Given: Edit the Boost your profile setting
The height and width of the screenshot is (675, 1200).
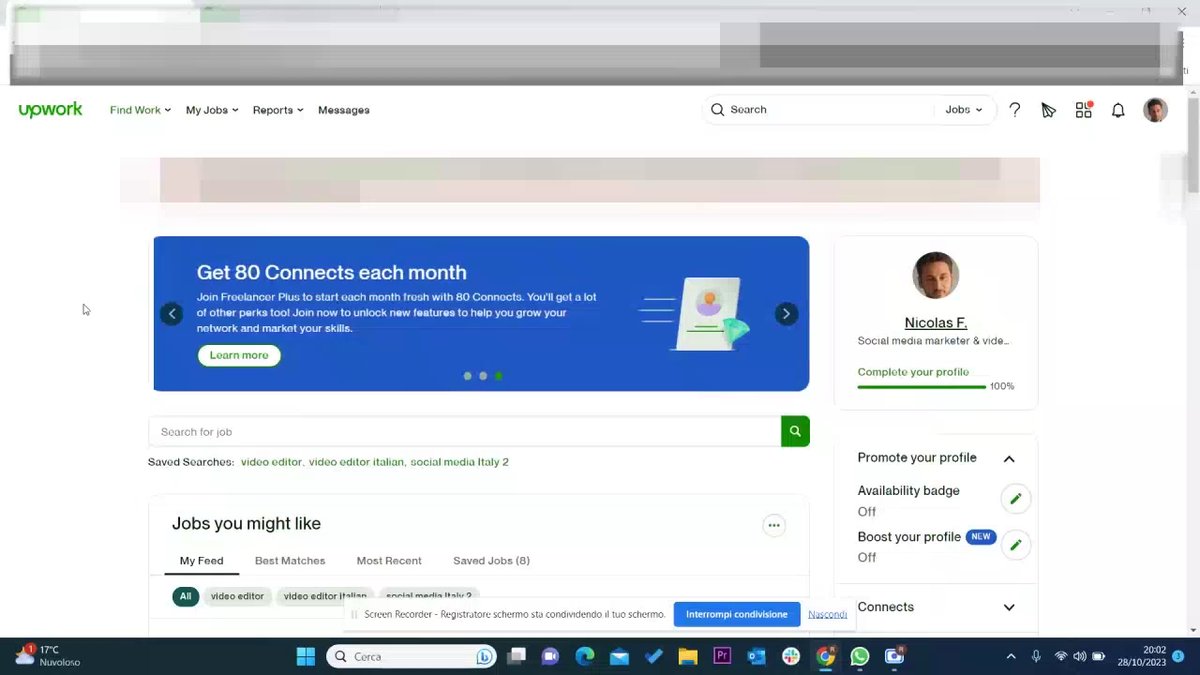Looking at the screenshot, I should click(x=1015, y=545).
